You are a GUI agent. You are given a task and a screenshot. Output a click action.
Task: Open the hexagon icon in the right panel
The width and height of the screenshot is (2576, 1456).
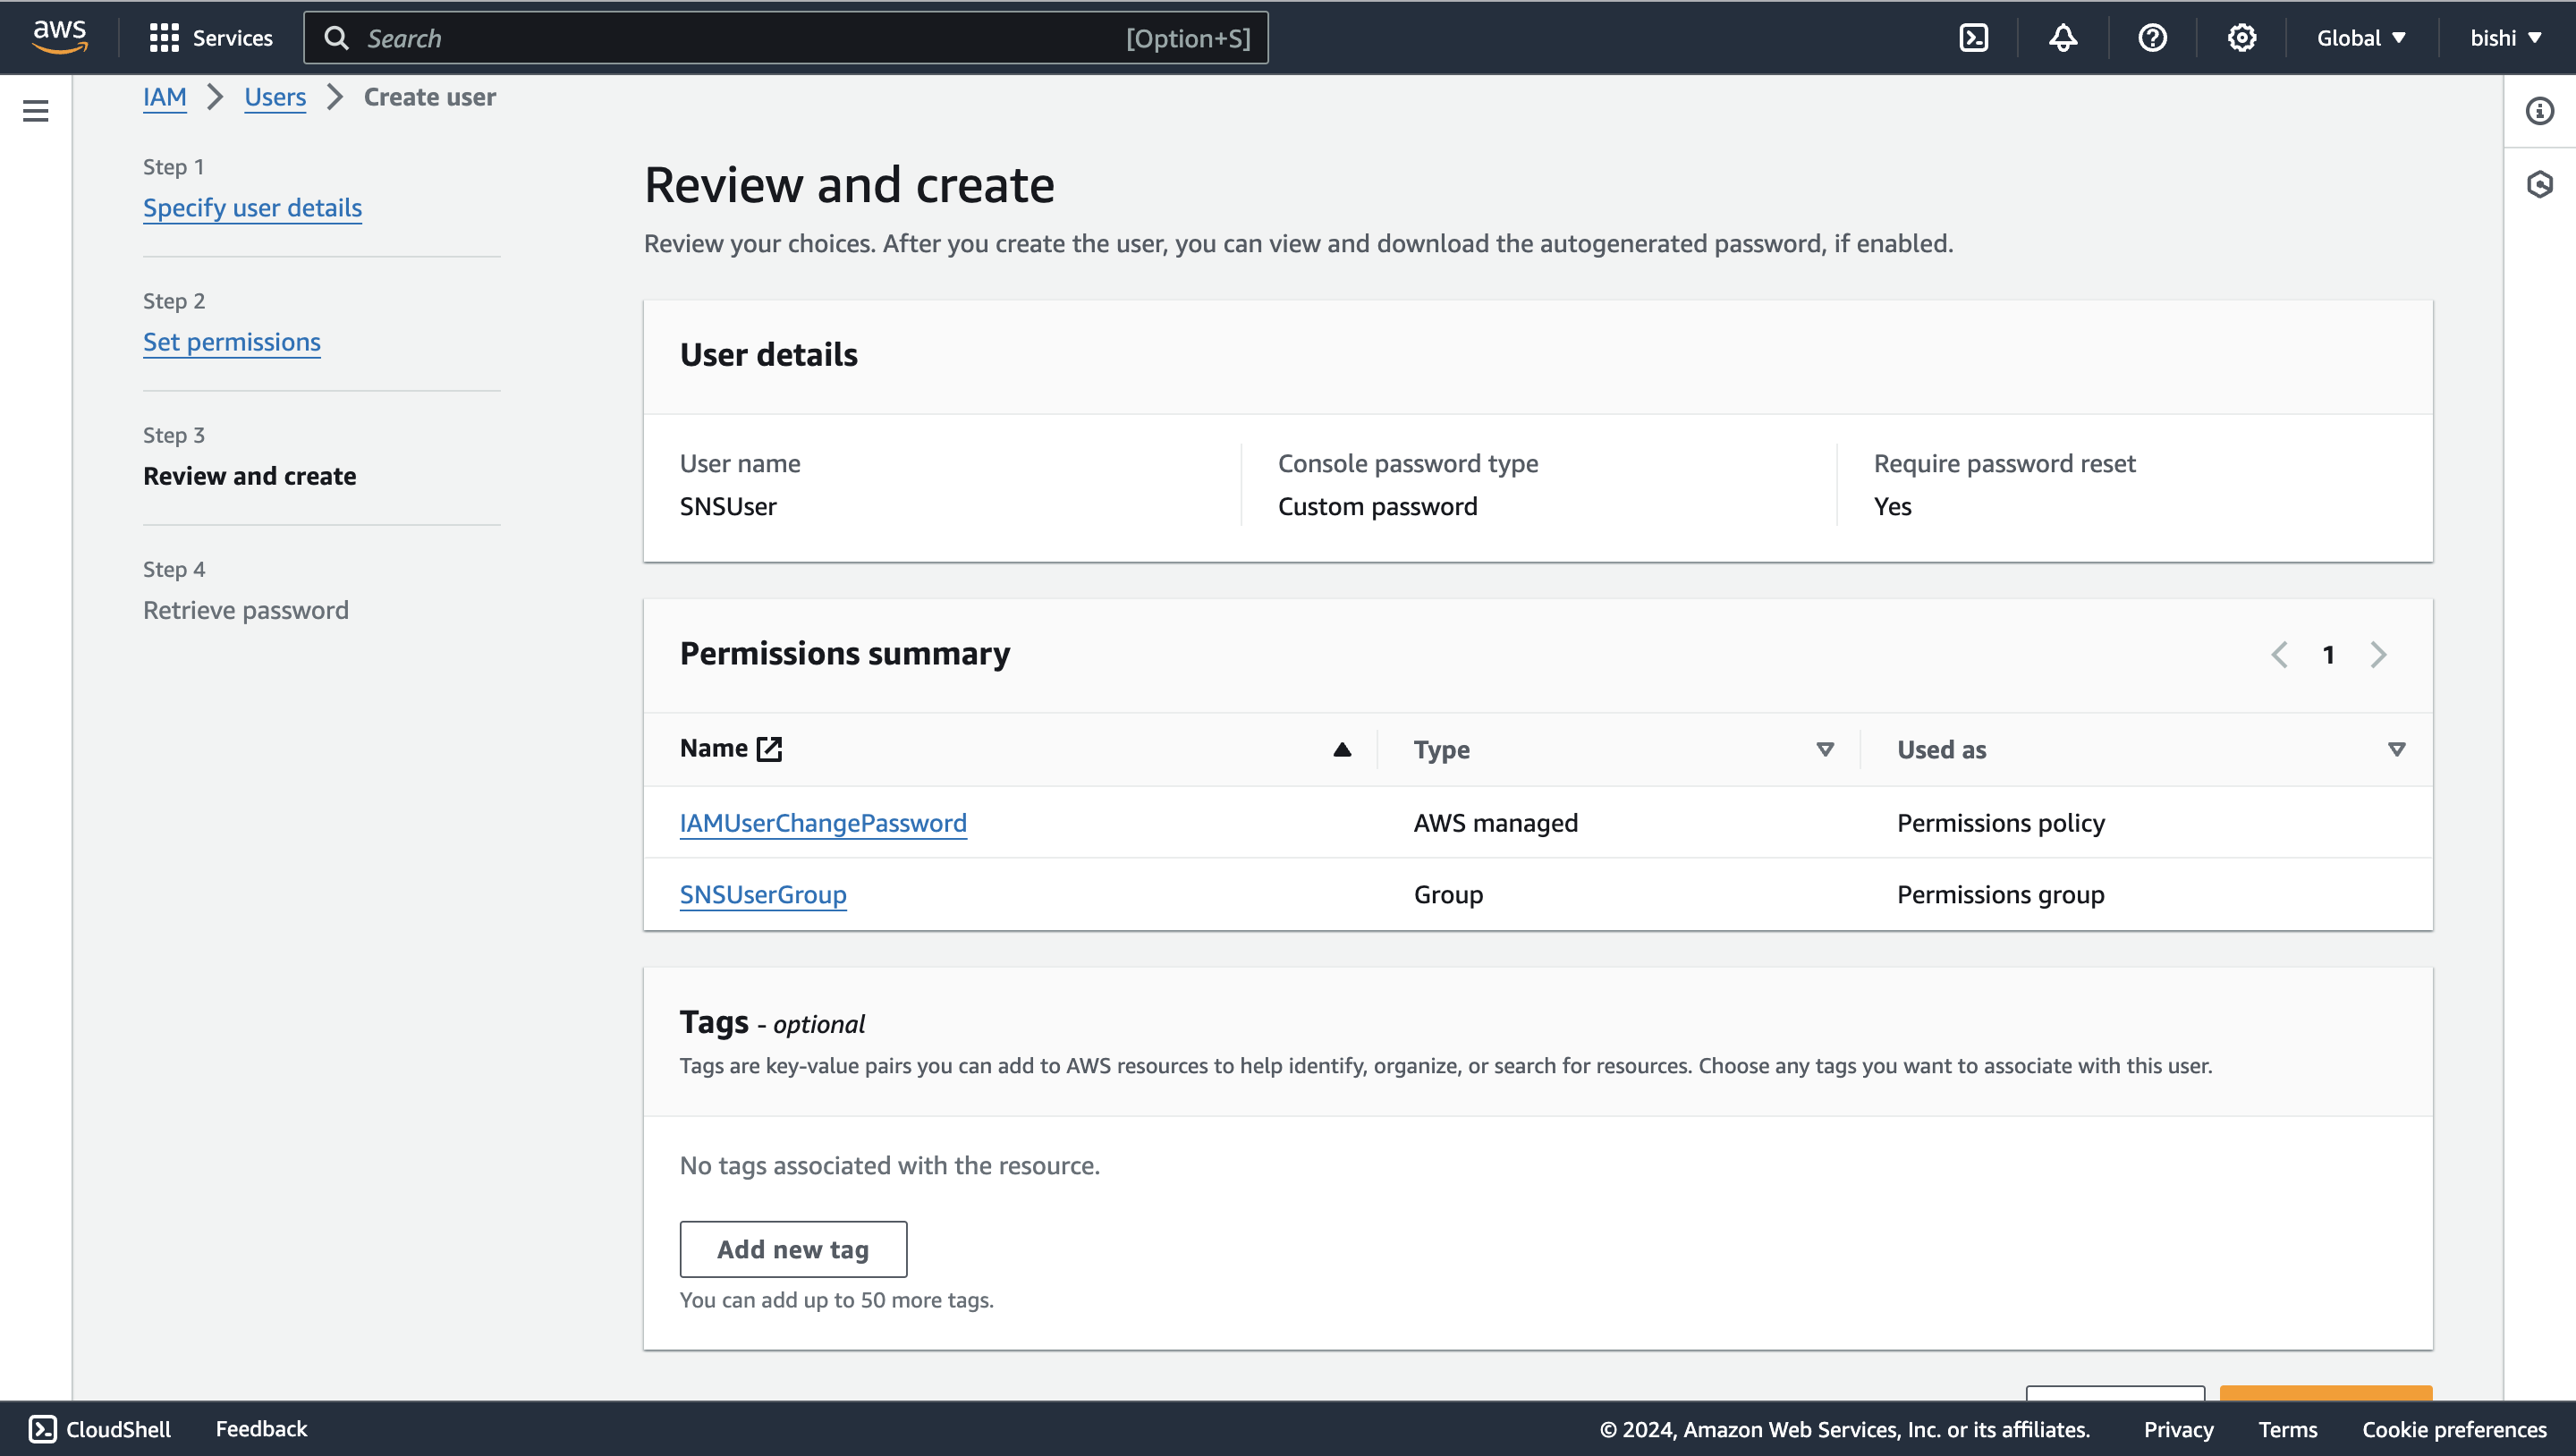[2539, 185]
